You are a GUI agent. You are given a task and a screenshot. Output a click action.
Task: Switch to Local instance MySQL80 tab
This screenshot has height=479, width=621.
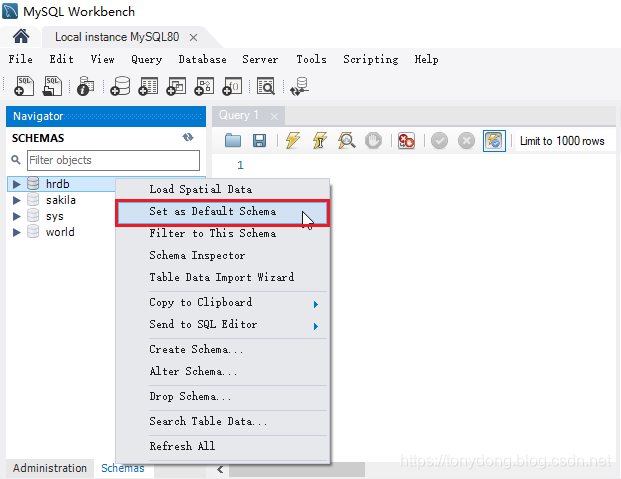[117, 37]
